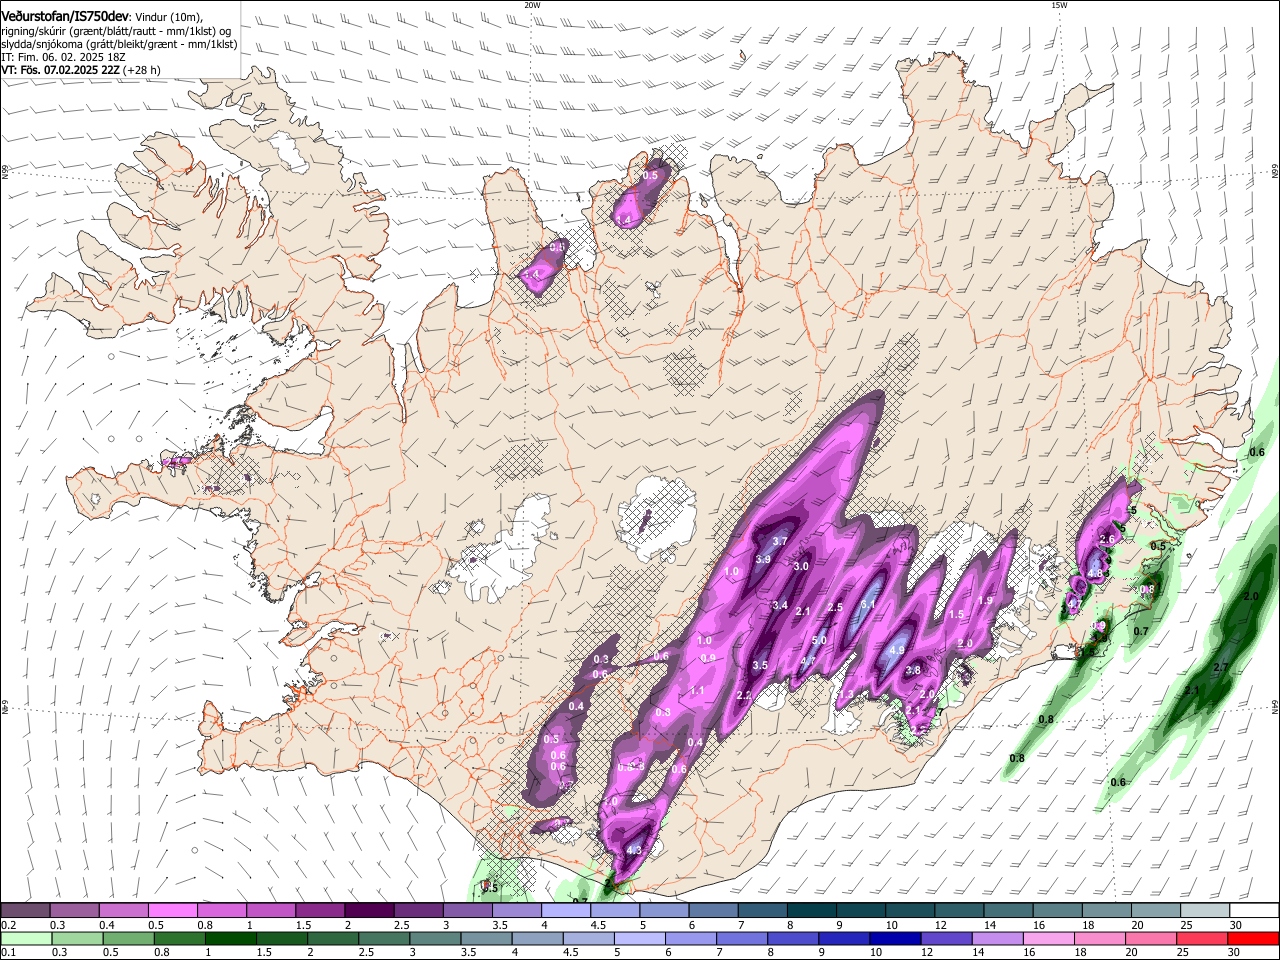Screen dimensions: 1280x960
Task: Click the 20W longitude label at top
Action: coord(532,5)
